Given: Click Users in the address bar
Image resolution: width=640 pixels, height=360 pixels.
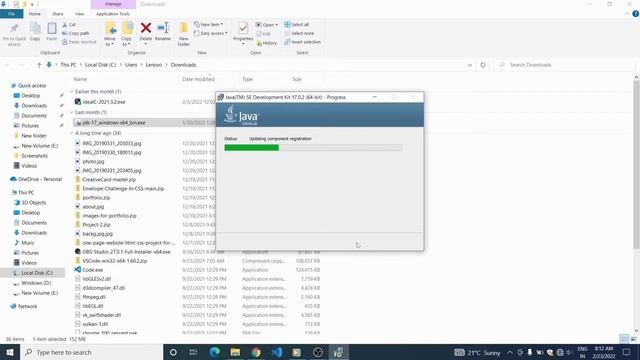Looking at the screenshot, I should click(131, 65).
